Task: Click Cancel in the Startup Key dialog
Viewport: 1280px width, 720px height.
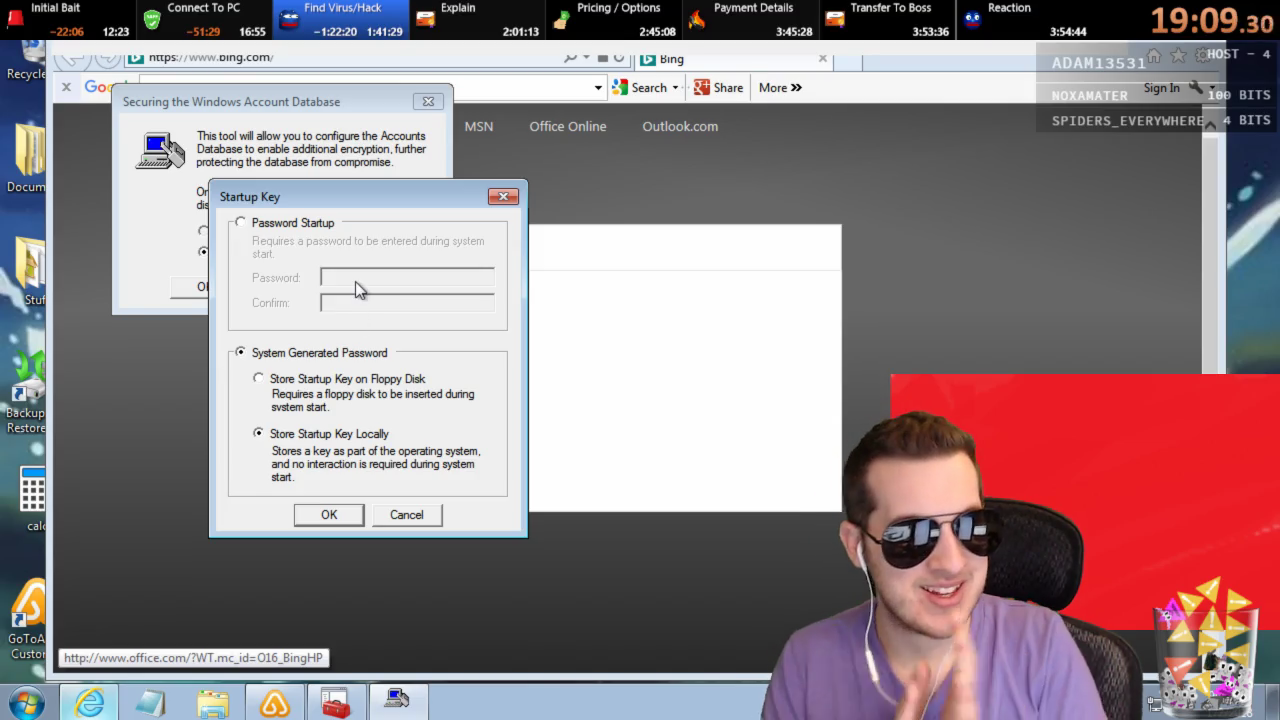Action: point(407,515)
